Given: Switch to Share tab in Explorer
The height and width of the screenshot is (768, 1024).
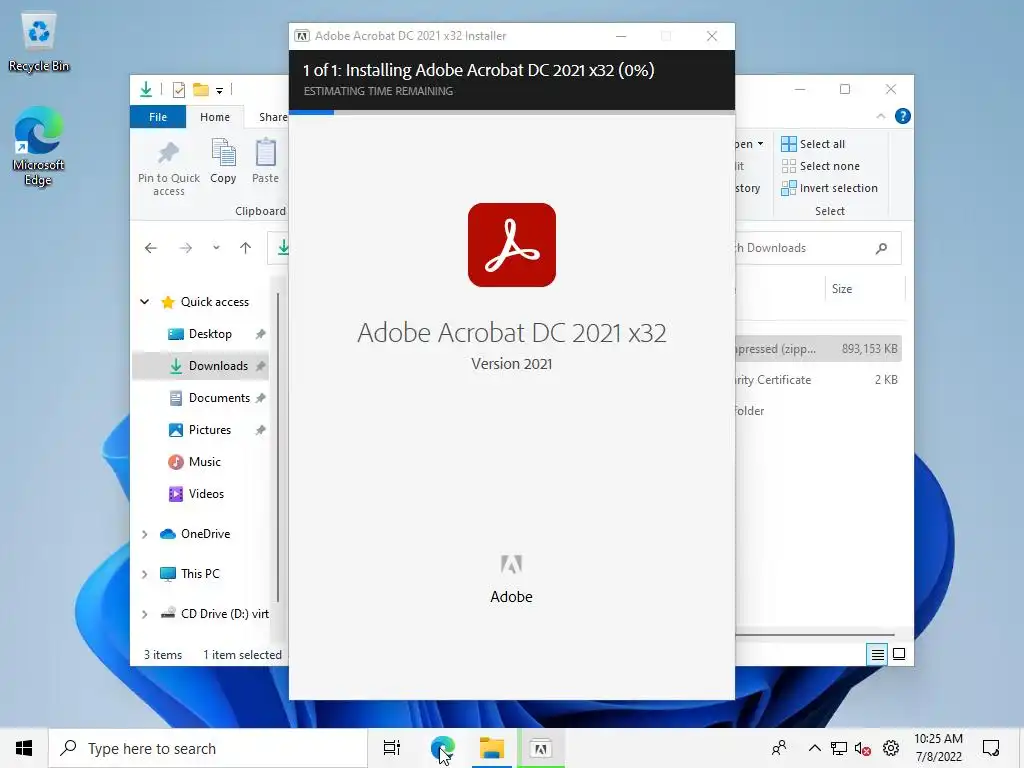Looking at the screenshot, I should pyautogui.click(x=272, y=117).
